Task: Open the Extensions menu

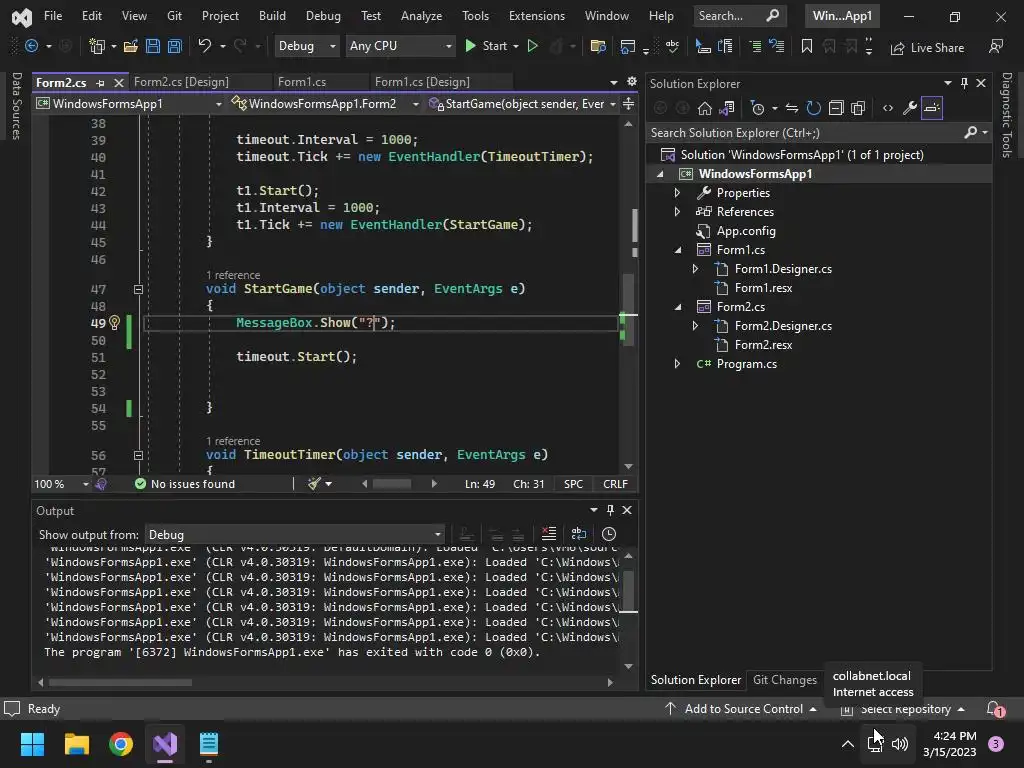Action: pos(537,16)
